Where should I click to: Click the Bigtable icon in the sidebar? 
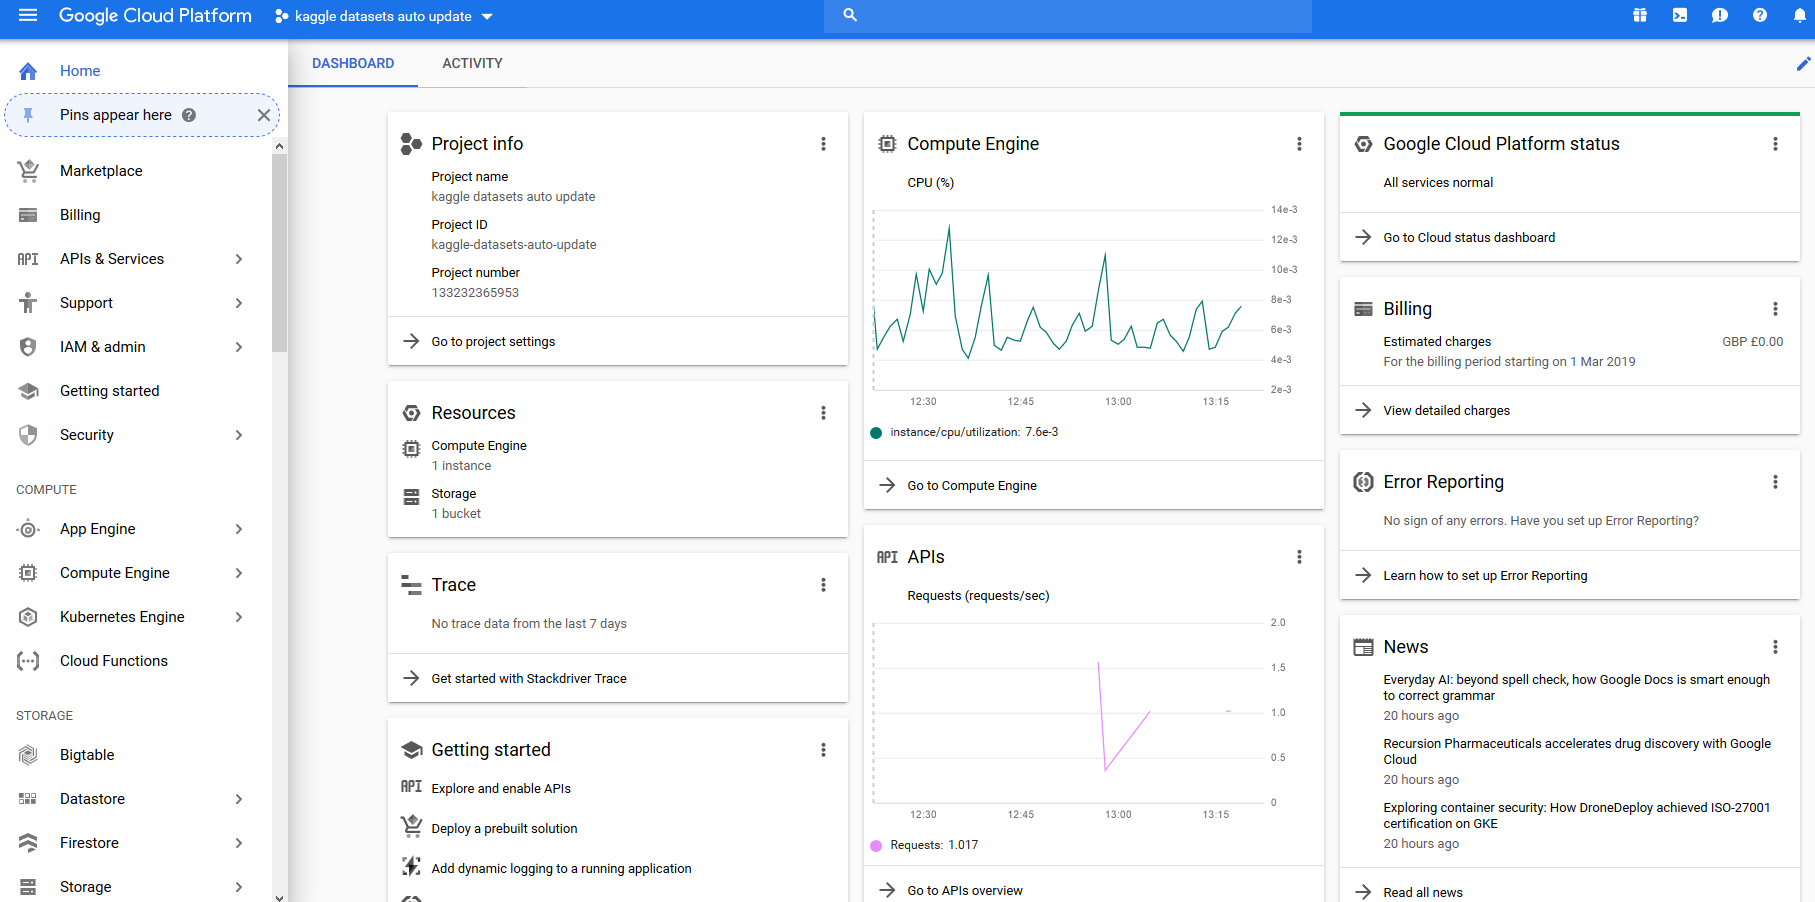pos(28,754)
